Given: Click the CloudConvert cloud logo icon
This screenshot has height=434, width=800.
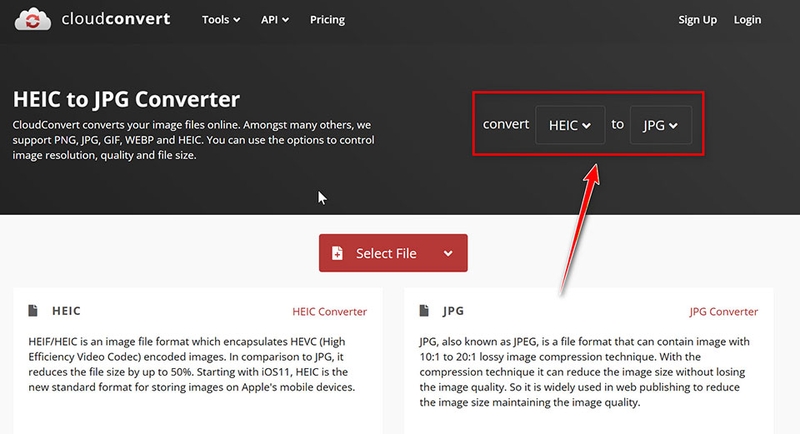Looking at the screenshot, I should point(33,19).
